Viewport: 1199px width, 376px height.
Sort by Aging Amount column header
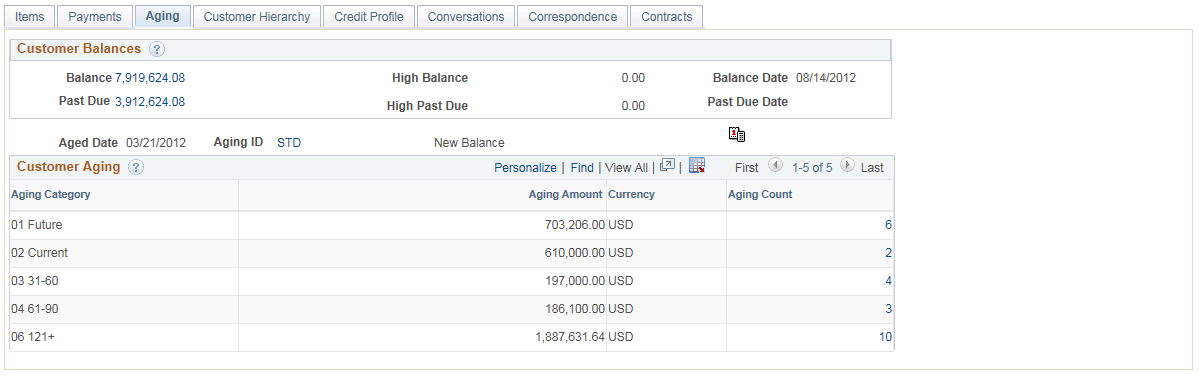point(566,194)
